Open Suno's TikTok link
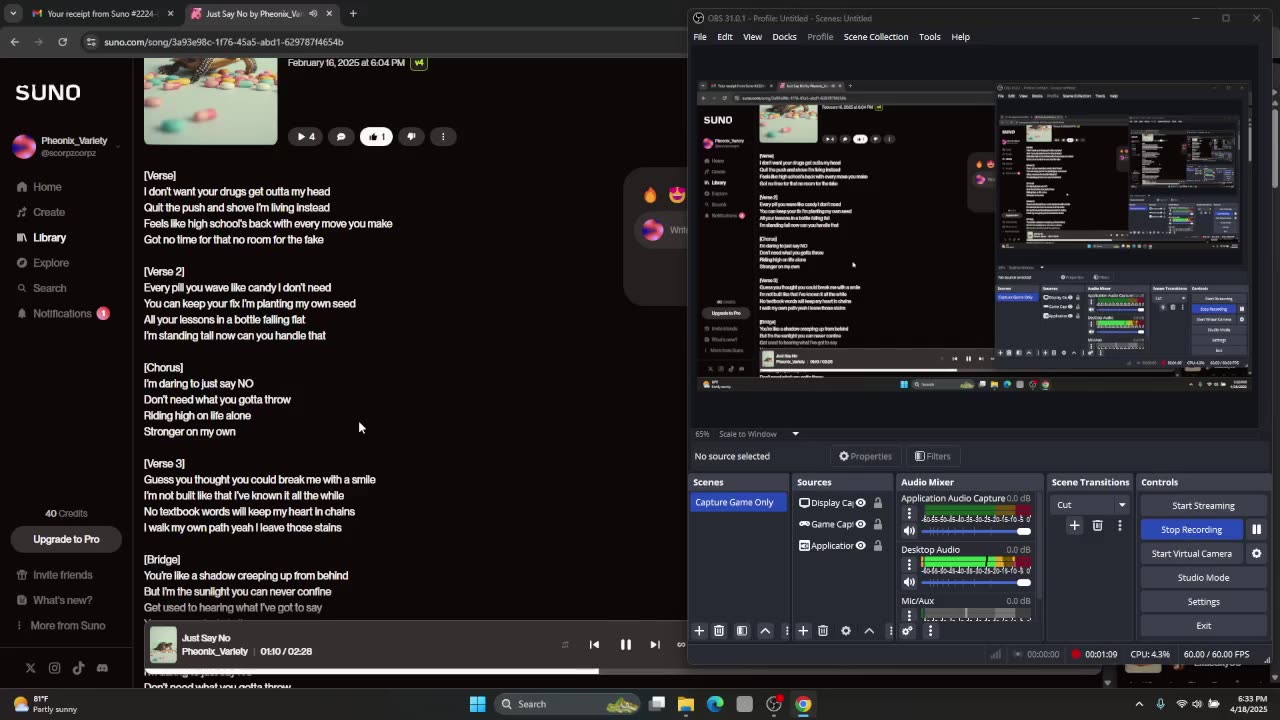The image size is (1280, 720). [78, 668]
